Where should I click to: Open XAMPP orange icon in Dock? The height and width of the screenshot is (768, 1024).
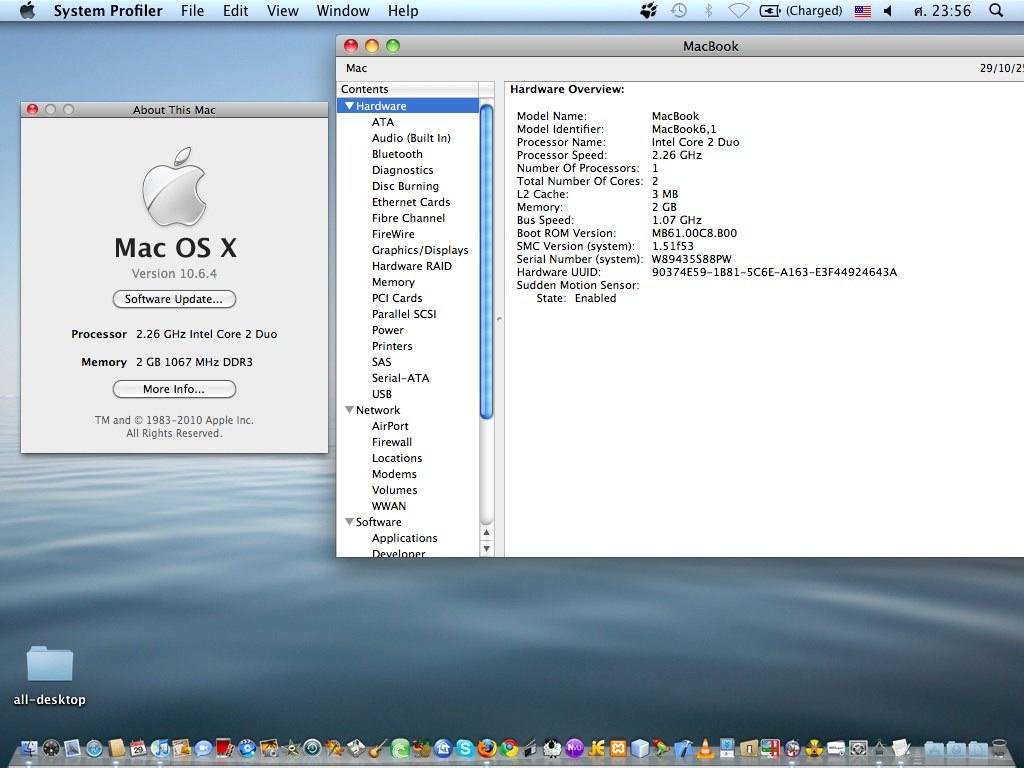pos(618,748)
